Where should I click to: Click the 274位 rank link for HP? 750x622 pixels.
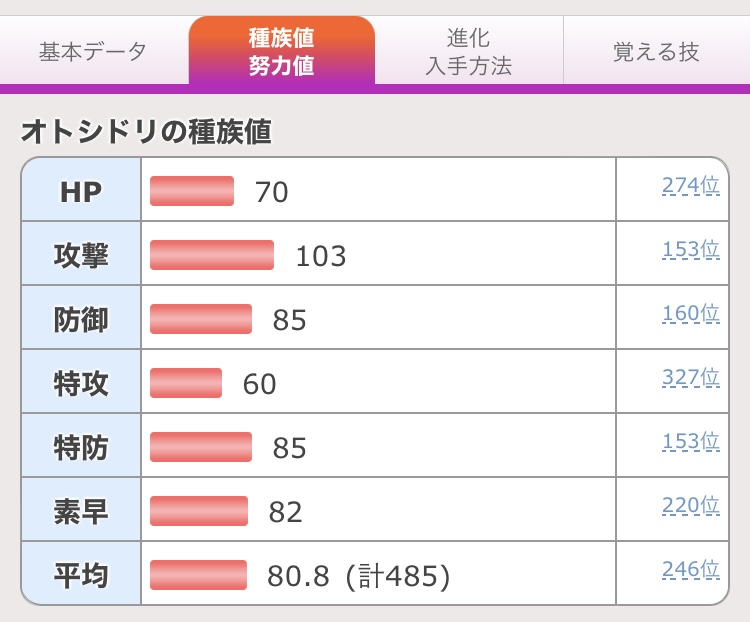[690, 186]
